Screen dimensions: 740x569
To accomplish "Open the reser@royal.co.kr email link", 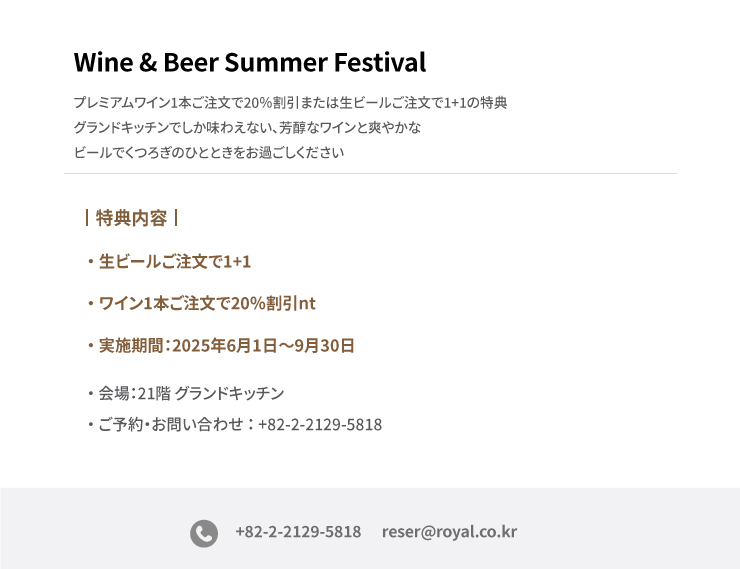I will point(449,532).
